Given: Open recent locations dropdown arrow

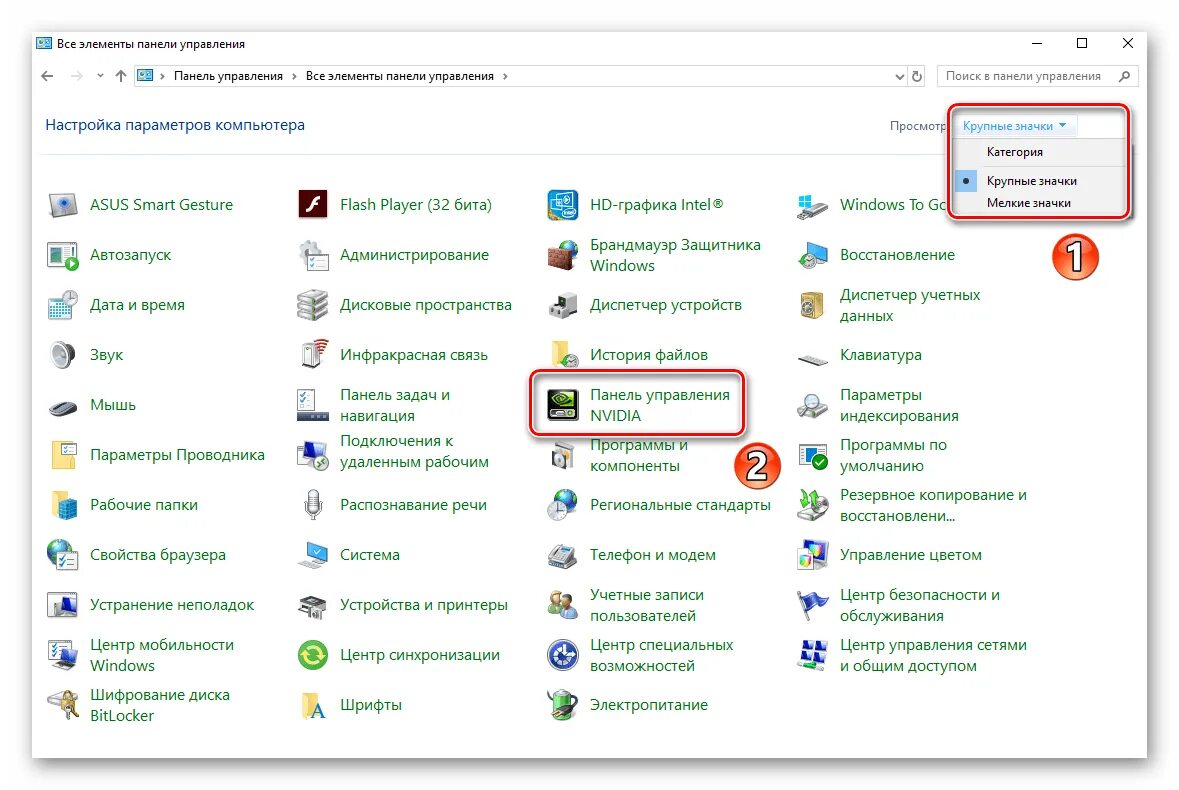Looking at the screenshot, I should (x=100, y=76).
